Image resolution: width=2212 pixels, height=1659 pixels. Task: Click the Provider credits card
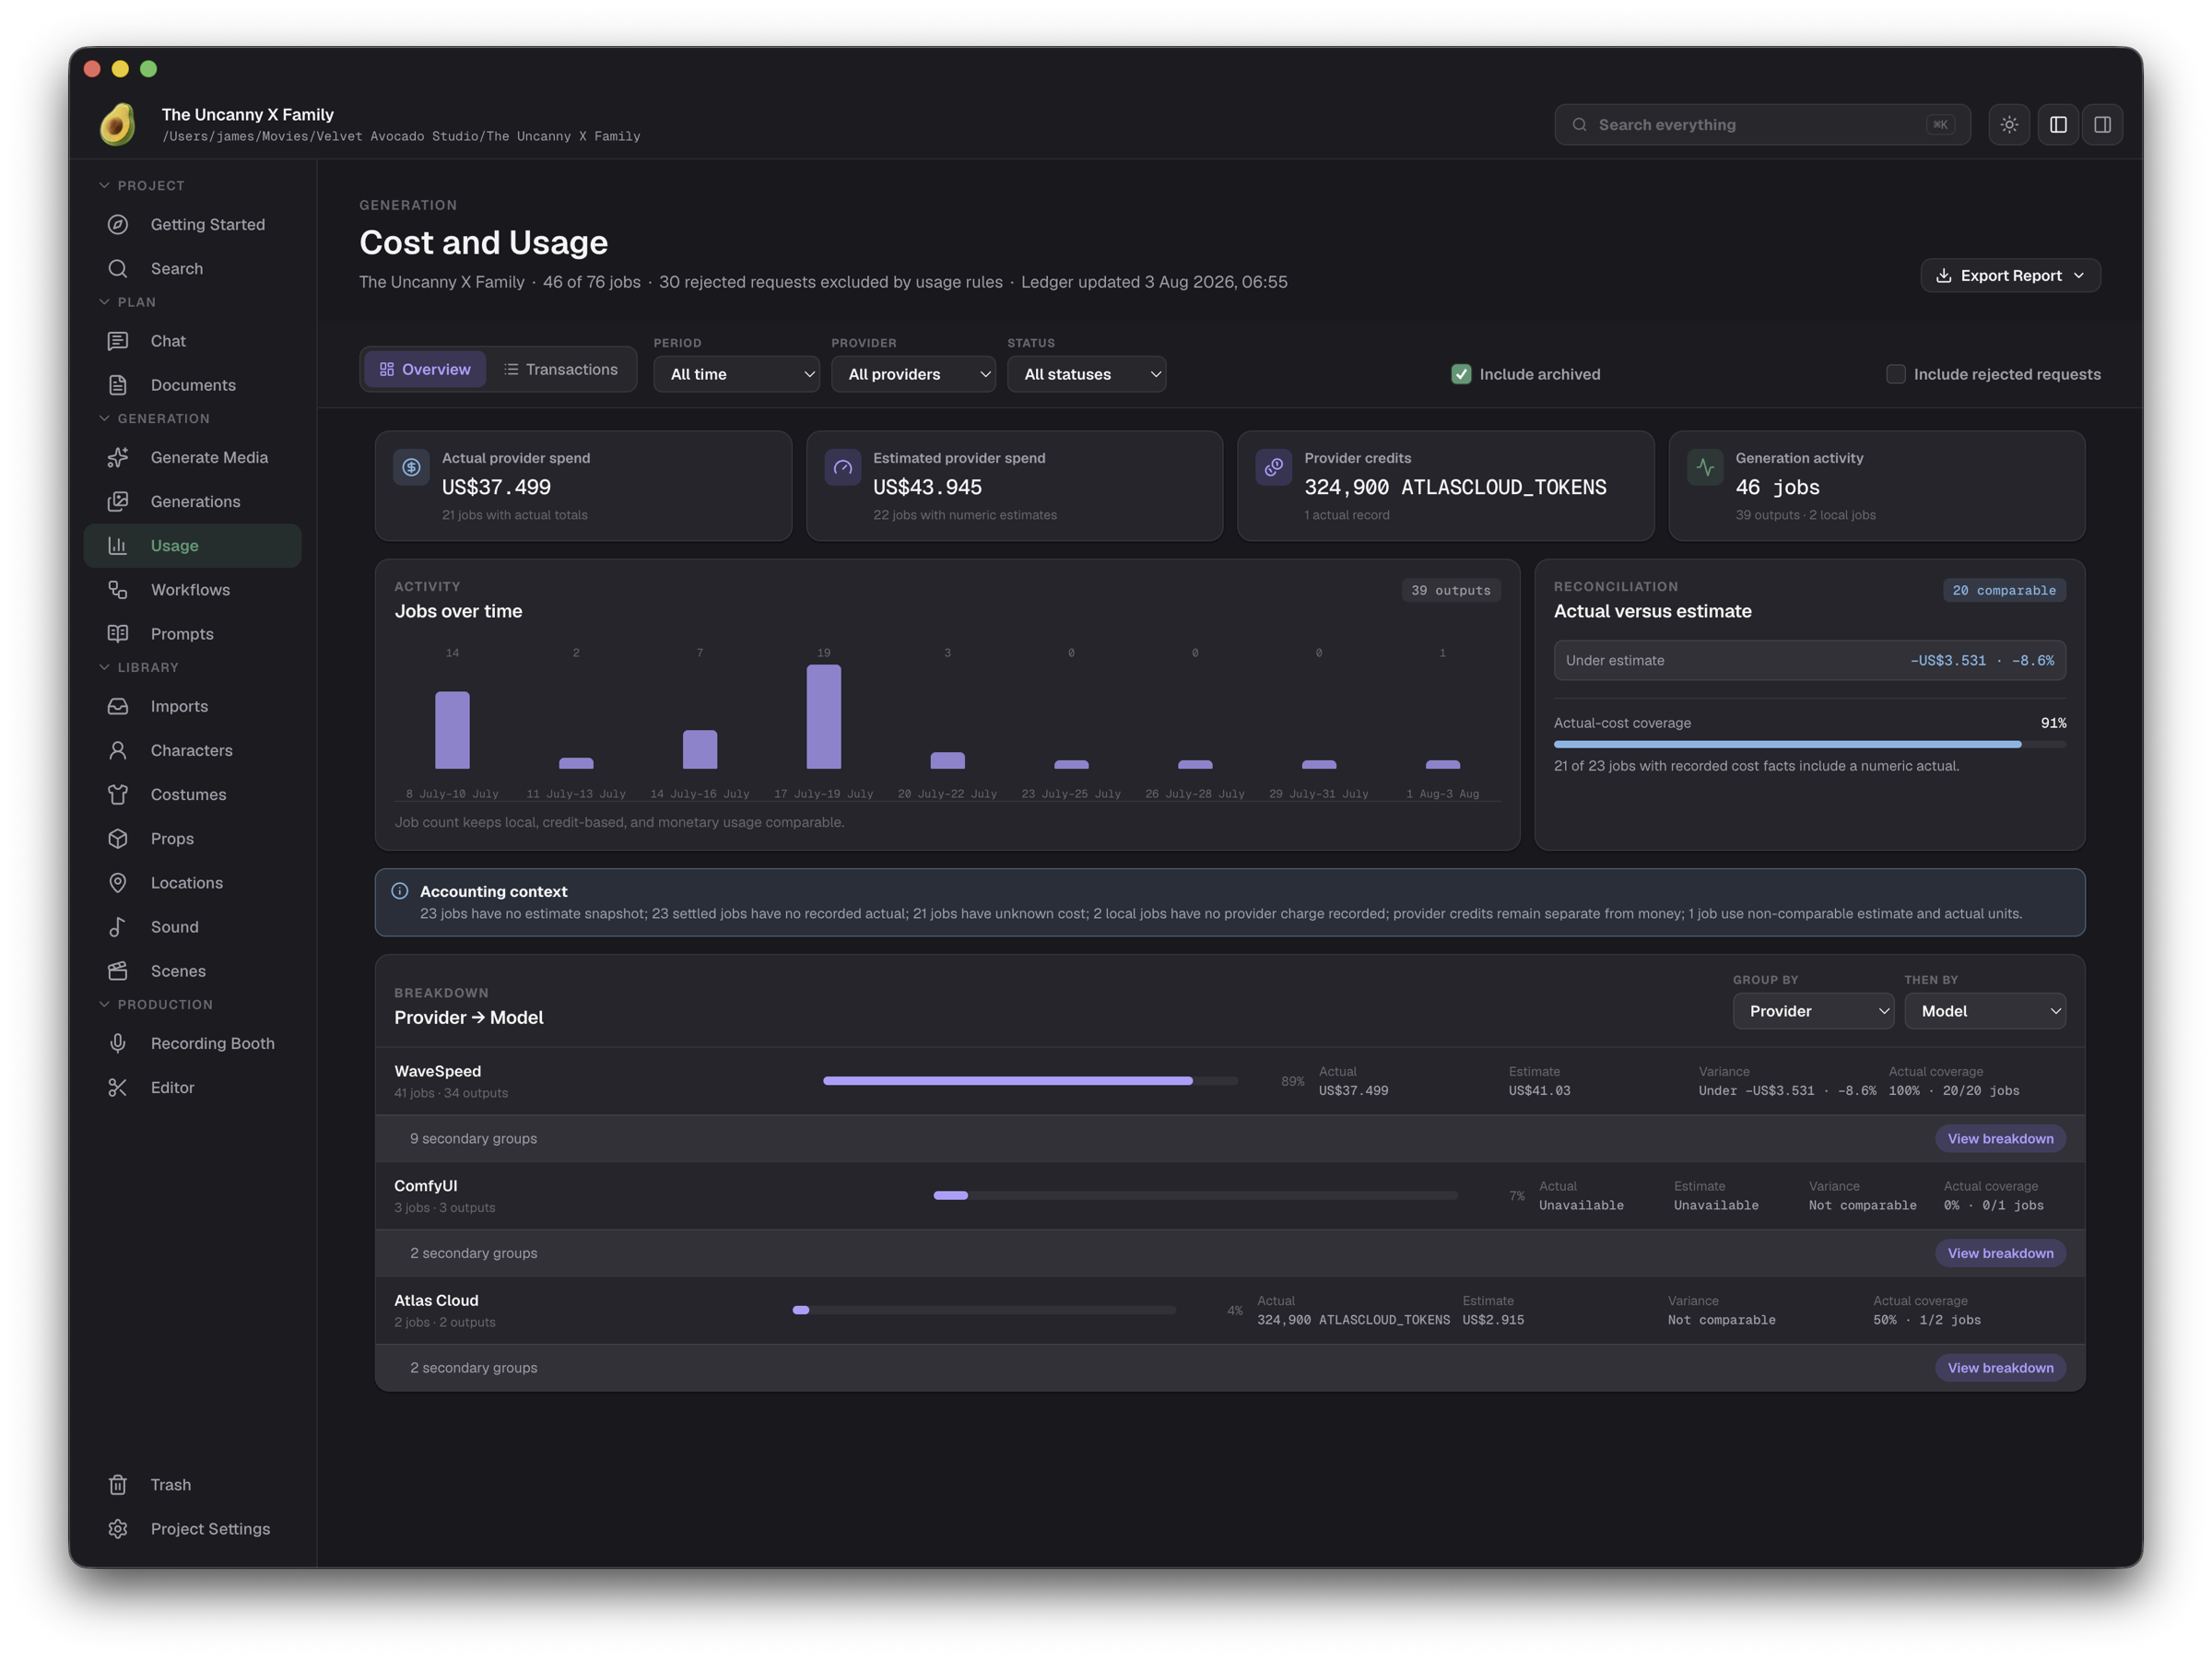(x=1445, y=486)
